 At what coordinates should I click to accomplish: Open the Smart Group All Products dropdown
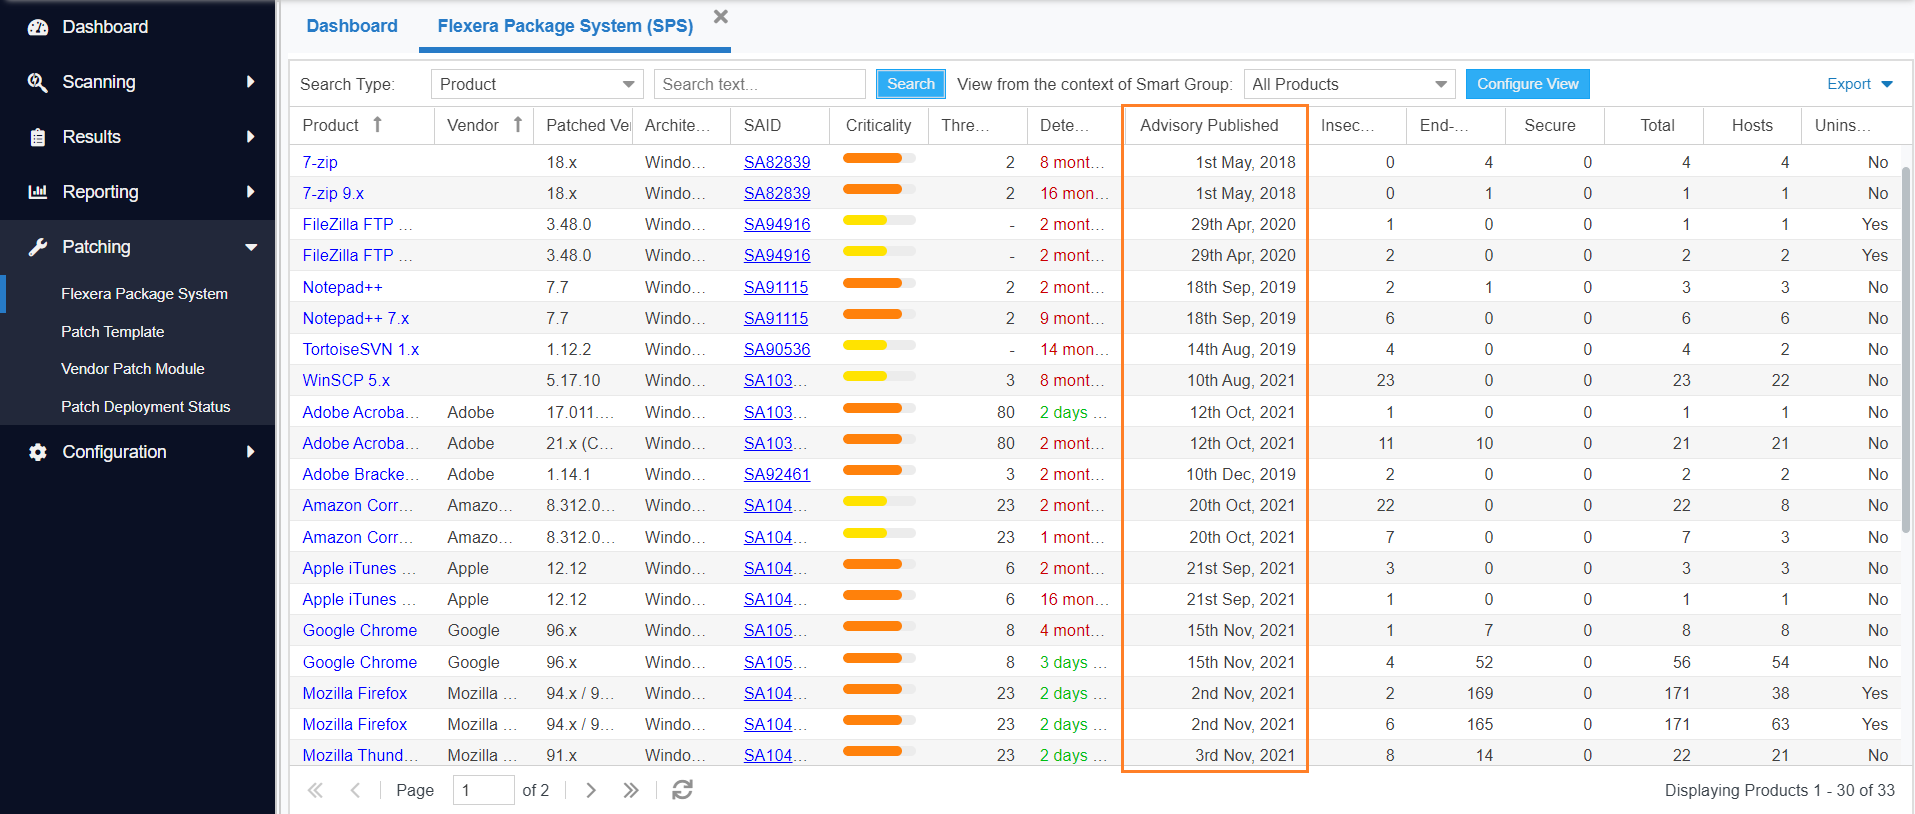pyautogui.click(x=1349, y=84)
